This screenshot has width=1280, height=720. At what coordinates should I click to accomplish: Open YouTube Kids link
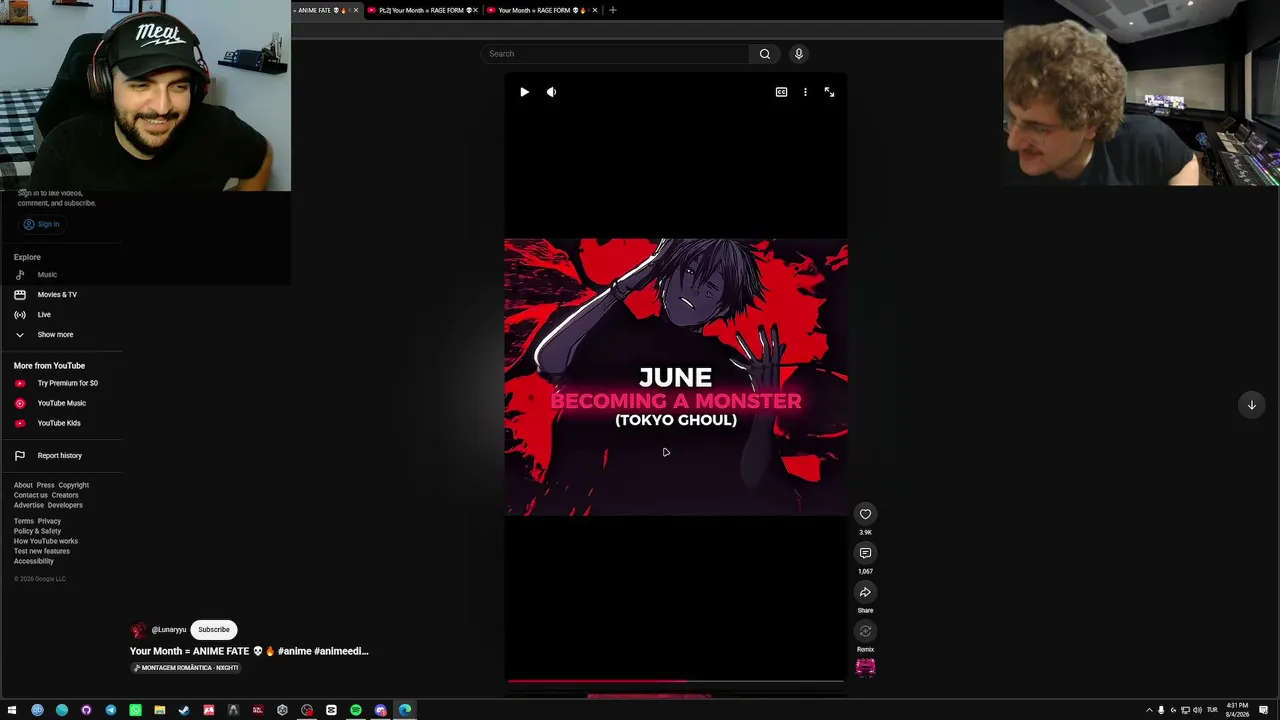click(59, 423)
